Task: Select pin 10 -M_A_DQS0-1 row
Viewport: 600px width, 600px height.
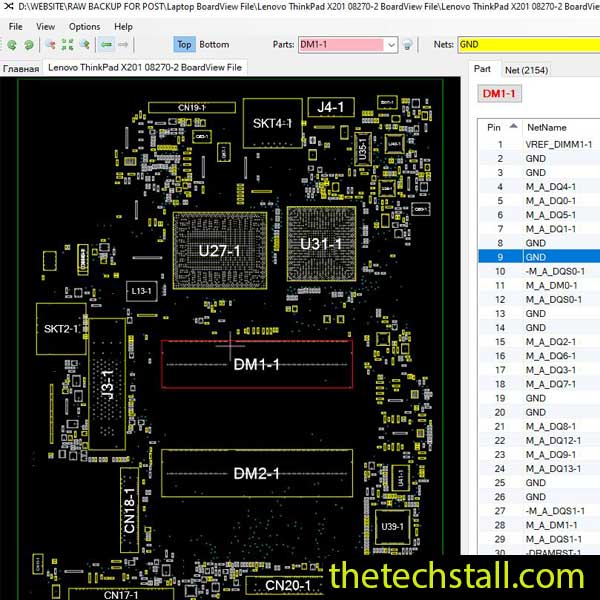Action: pyautogui.click(x=539, y=271)
